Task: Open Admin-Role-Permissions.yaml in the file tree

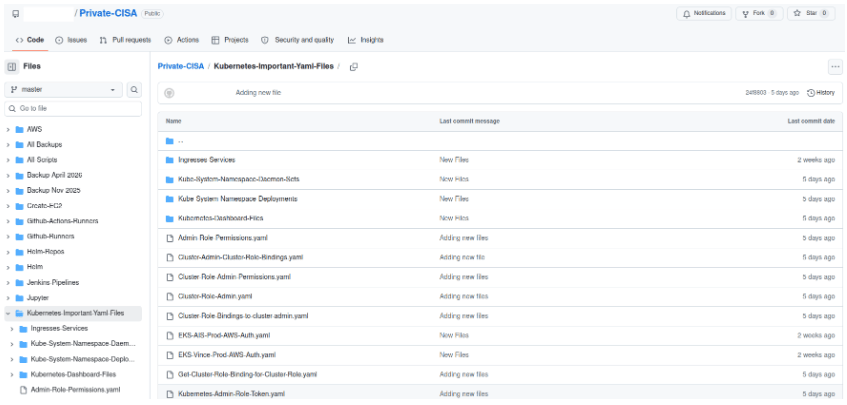Action: [x=75, y=389]
